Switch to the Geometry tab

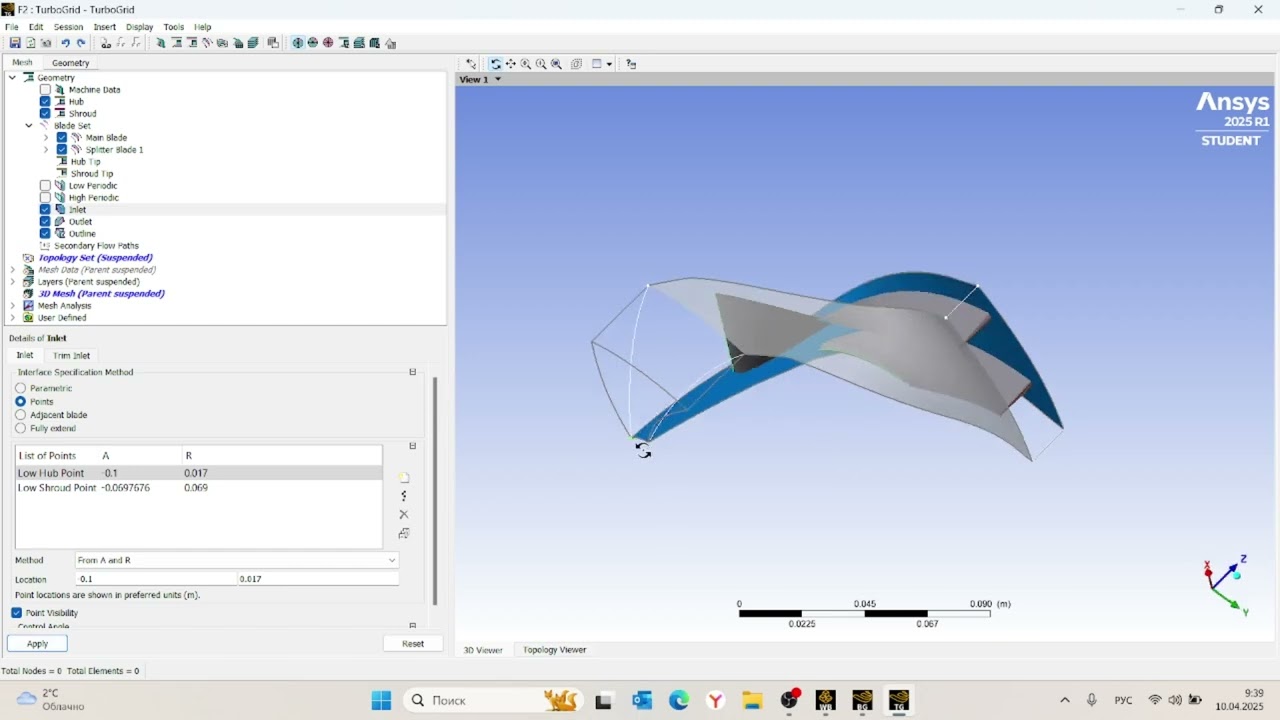point(70,63)
